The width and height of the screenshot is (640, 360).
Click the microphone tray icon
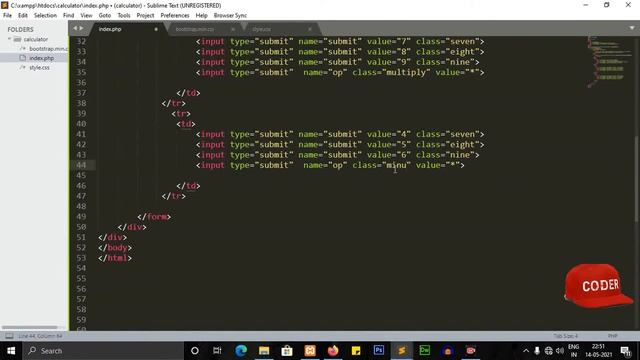[537, 351]
